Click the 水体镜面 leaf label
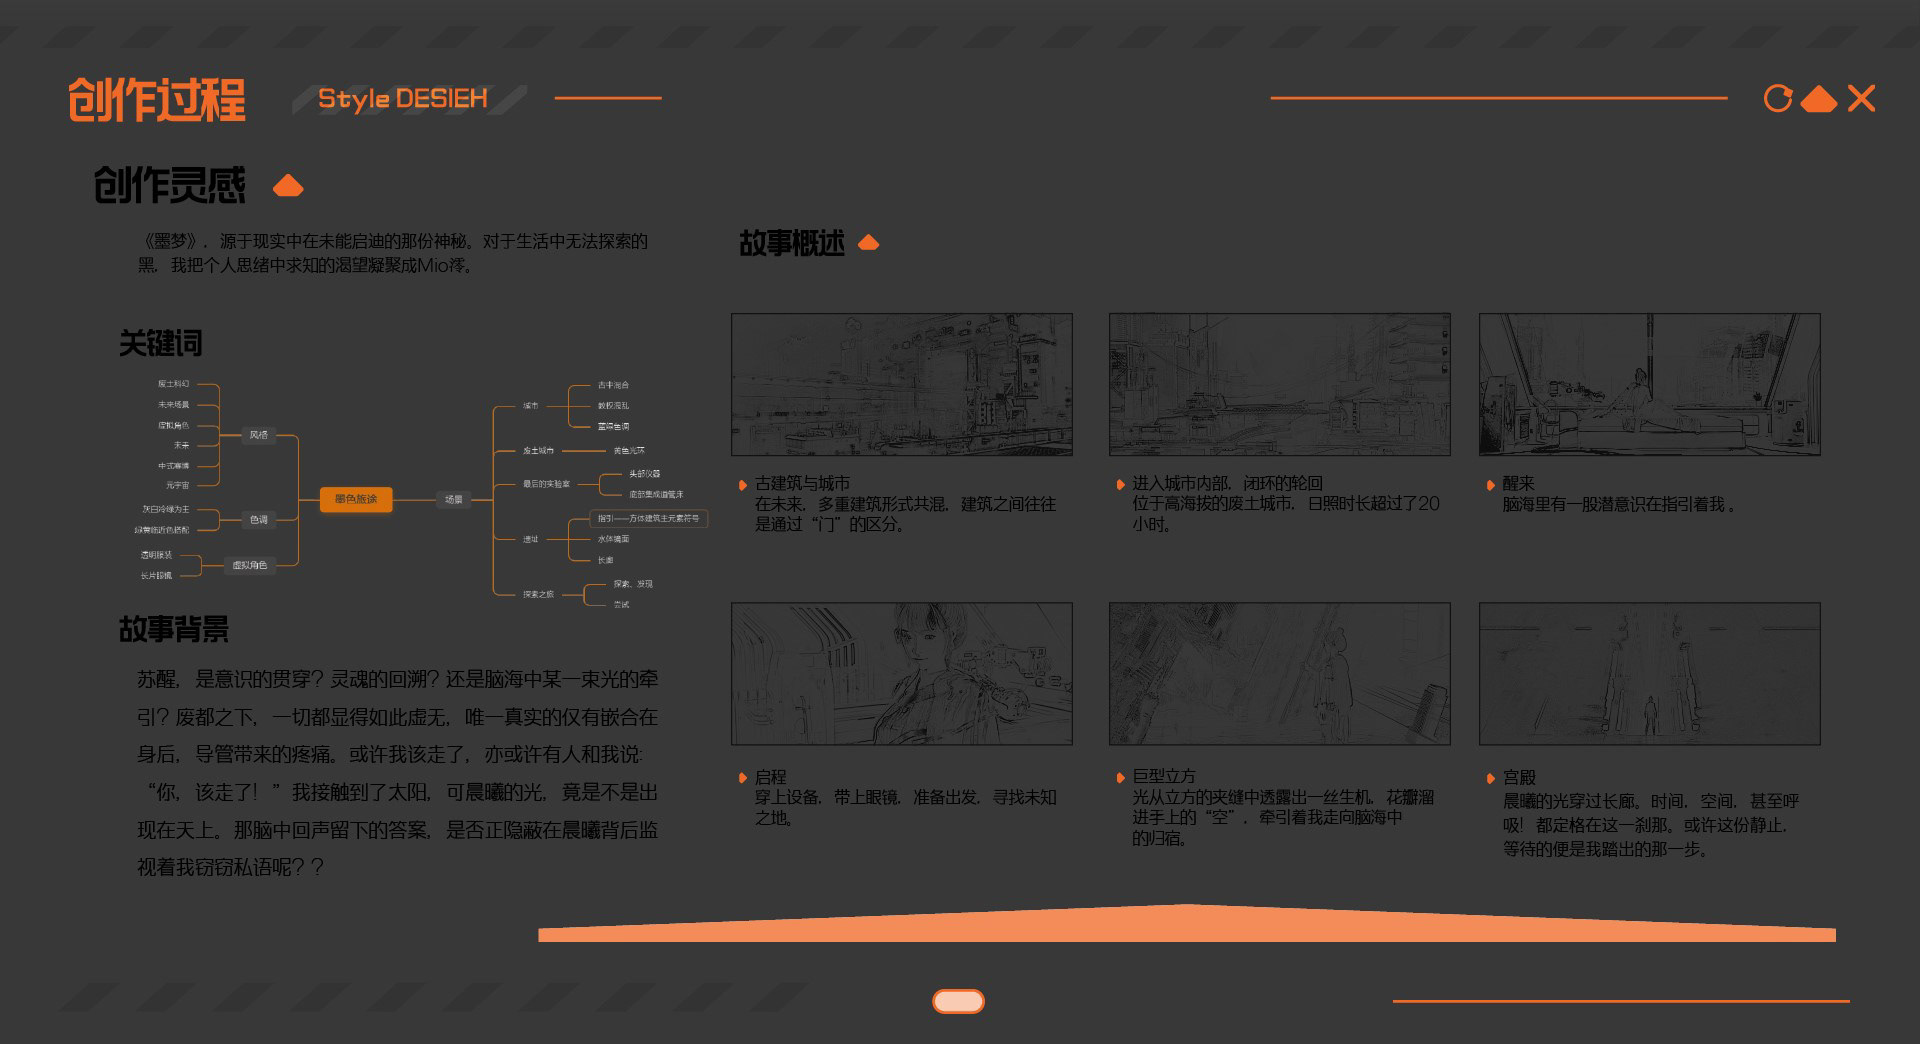This screenshot has width=1920, height=1044. pyautogui.click(x=614, y=539)
